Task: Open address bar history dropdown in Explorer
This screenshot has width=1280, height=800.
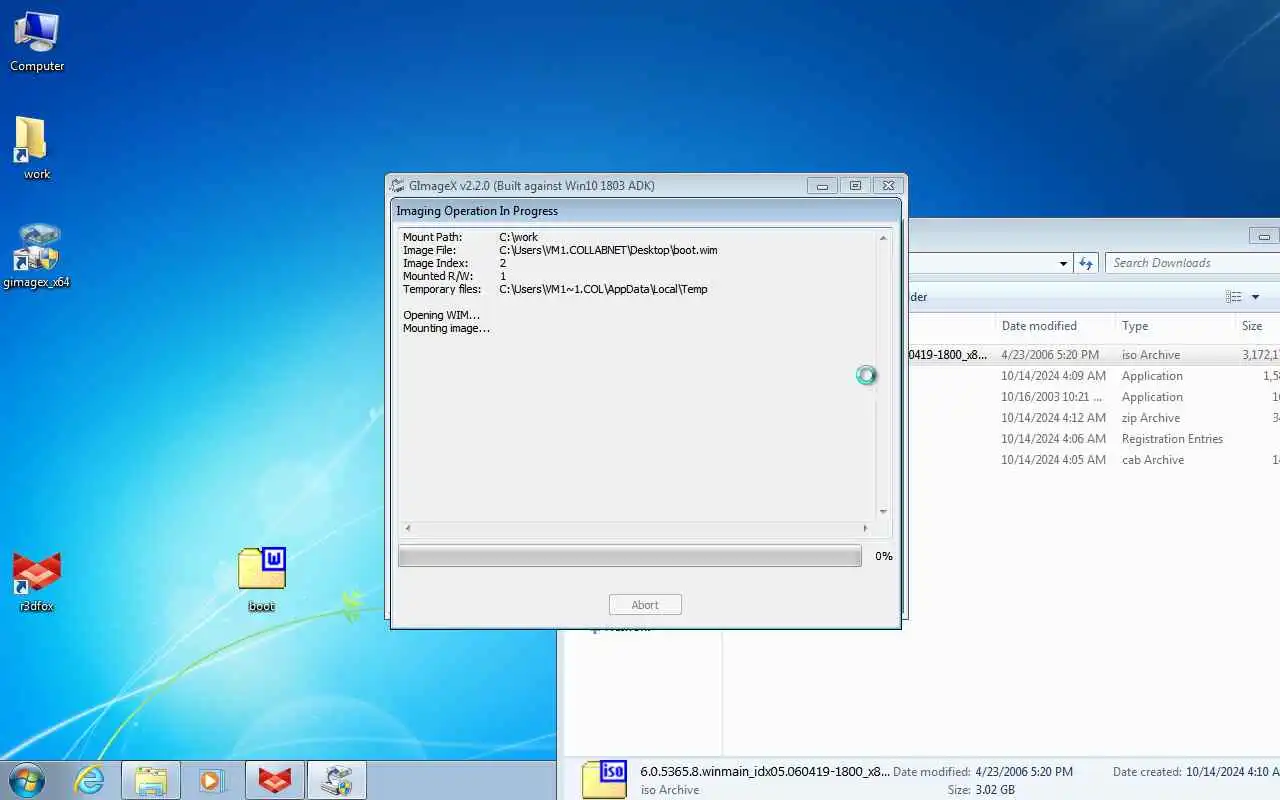Action: [x=1063, y=263]
